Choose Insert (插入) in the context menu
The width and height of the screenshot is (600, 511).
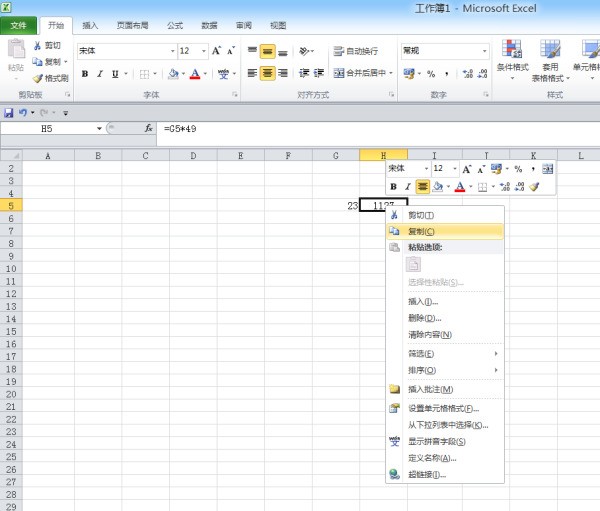[x=445, y=302]
